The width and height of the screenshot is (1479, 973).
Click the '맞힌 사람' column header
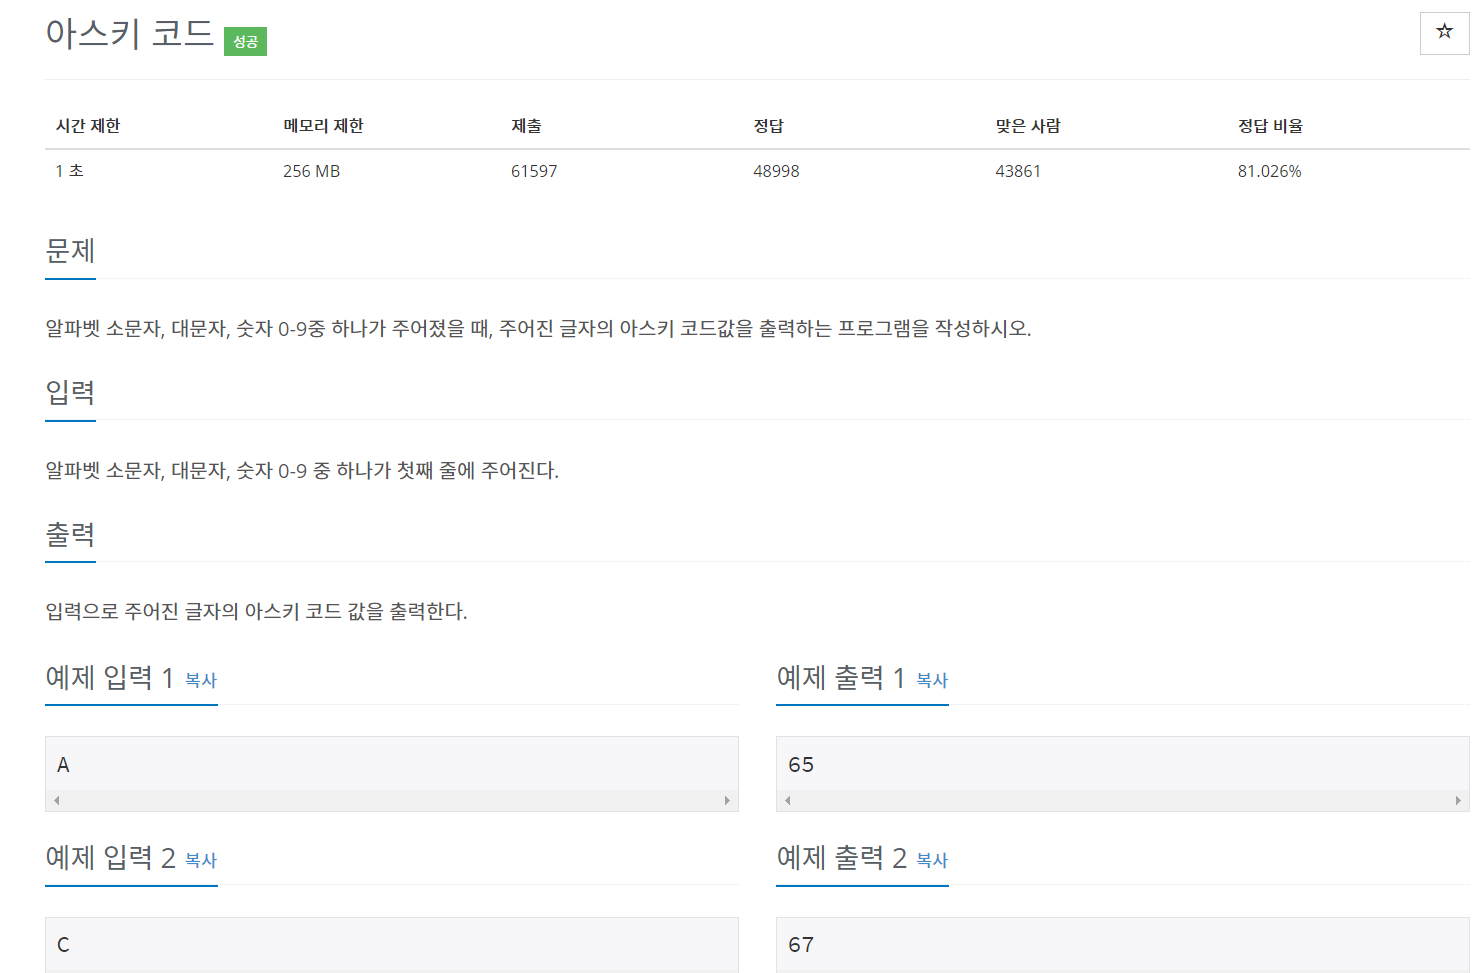(1028, 126)
